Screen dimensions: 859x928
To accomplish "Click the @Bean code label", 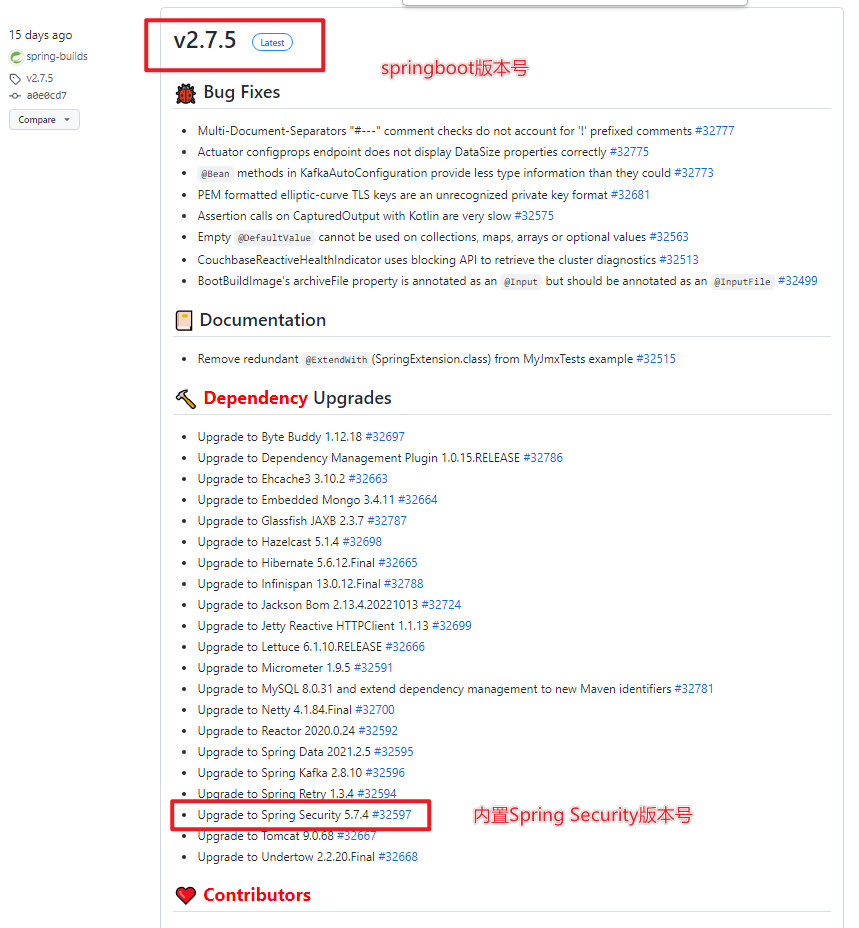I will [215, 174].
